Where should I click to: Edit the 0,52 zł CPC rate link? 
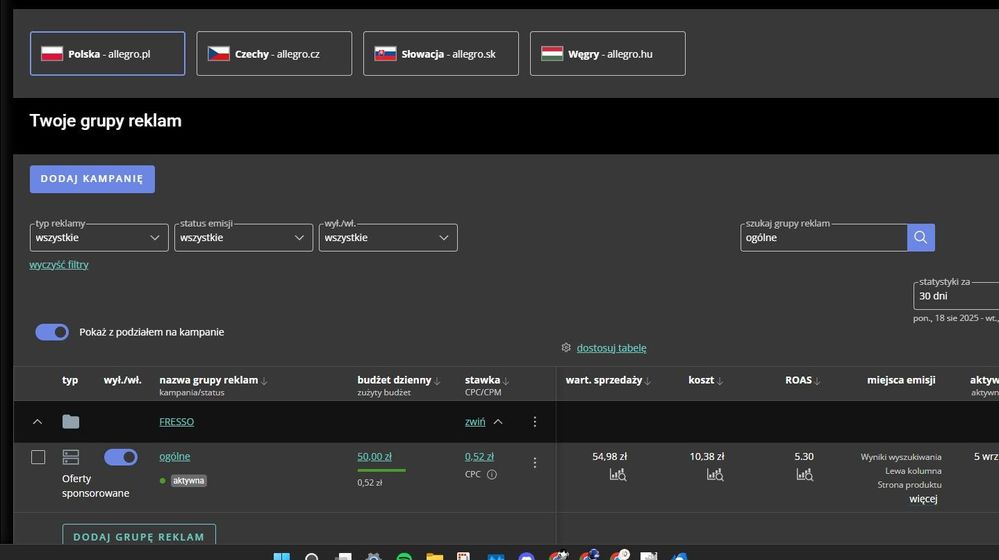pos(479,456)
